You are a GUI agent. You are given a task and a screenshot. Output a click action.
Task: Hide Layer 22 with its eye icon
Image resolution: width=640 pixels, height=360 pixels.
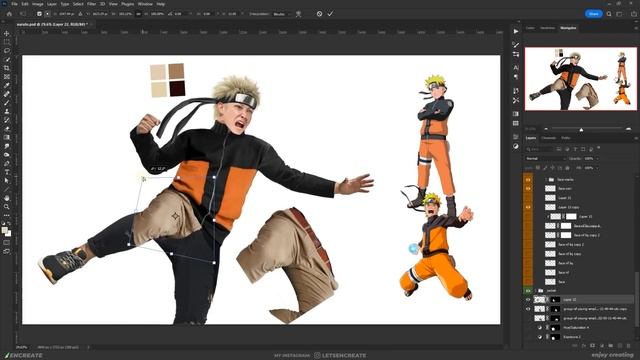pos(528,300)
